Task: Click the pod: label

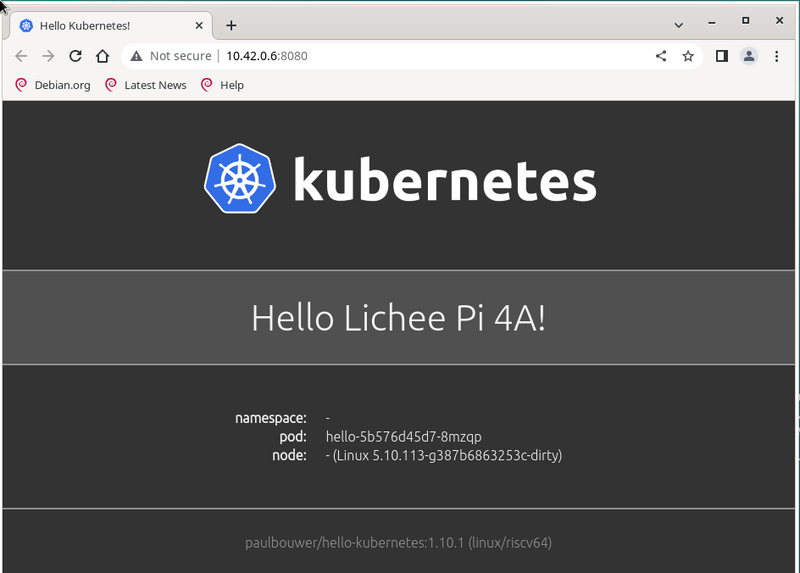Action: [293, 437]
